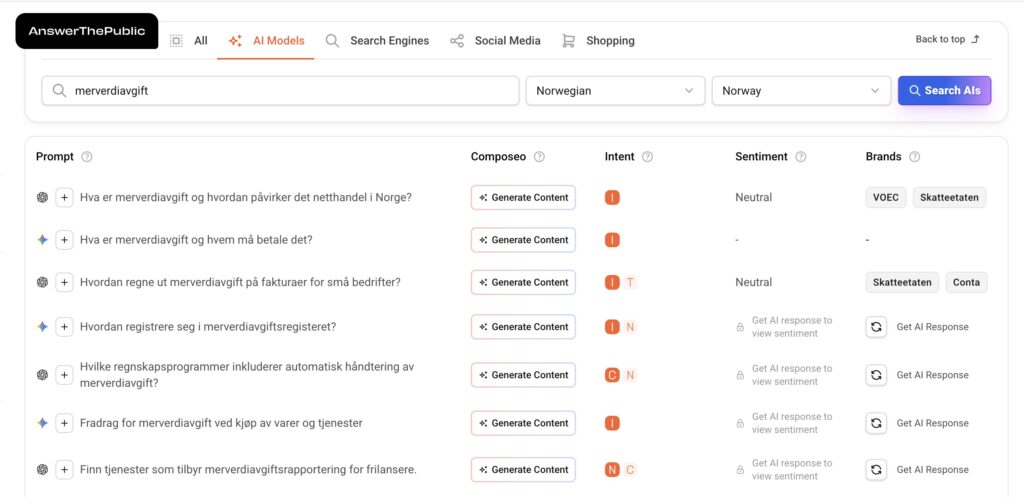Click ChatGPT icon on små bedrifter row
1024x497 pixels.
point(42,283)
